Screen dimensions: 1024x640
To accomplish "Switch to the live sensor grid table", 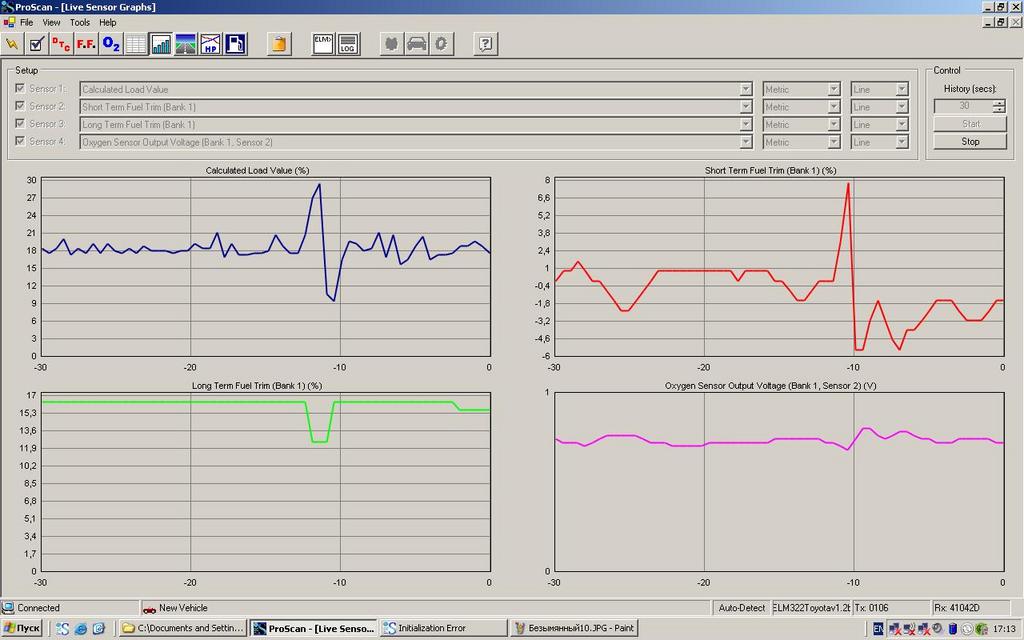I will 136,44.
